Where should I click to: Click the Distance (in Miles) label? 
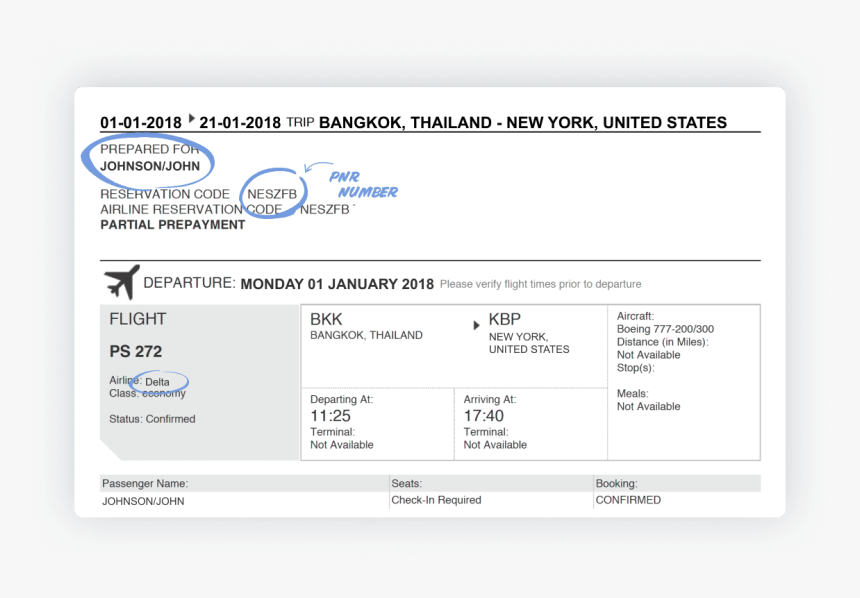(663, 342)
